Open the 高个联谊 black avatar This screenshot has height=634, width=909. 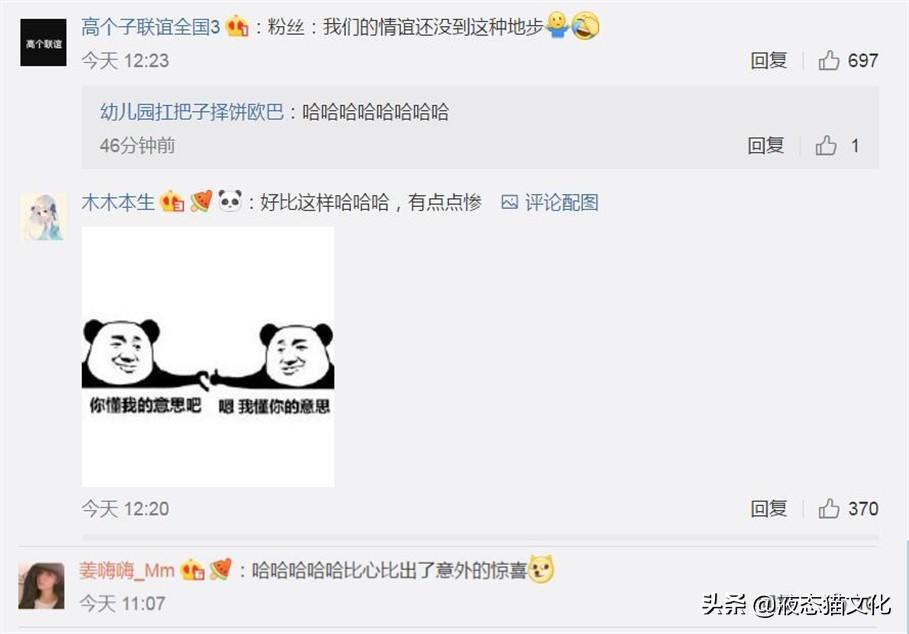pos(43,42)
